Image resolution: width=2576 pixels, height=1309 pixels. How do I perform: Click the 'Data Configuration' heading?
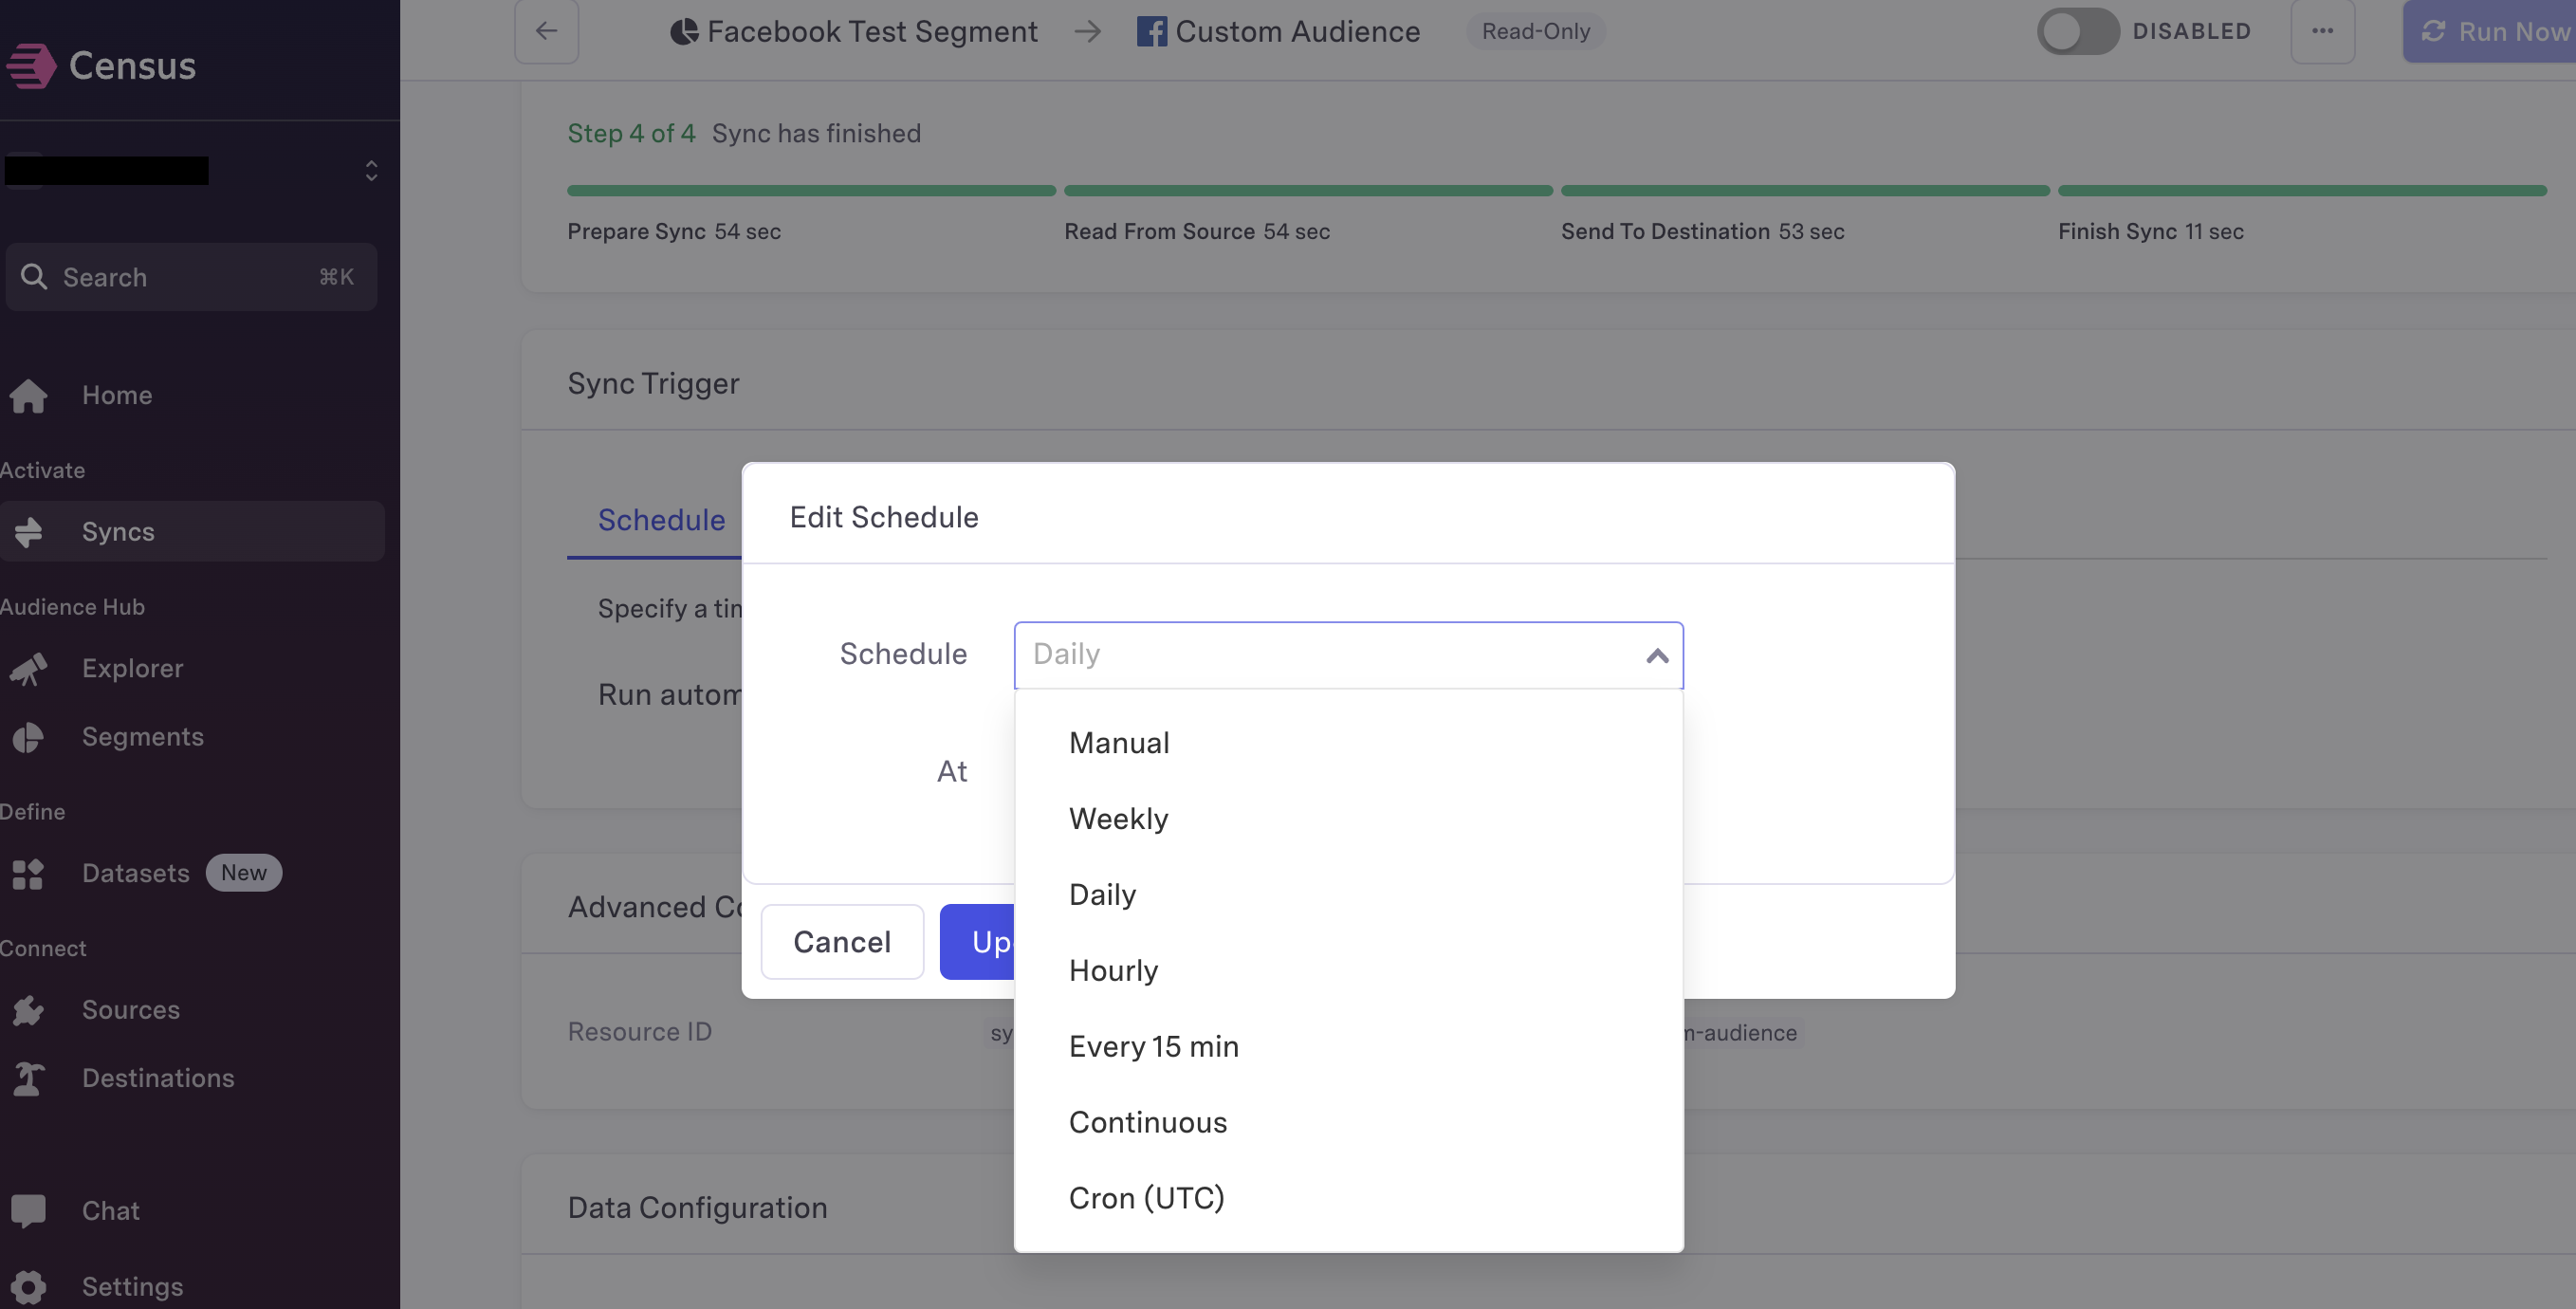(x=697, y=1208)
